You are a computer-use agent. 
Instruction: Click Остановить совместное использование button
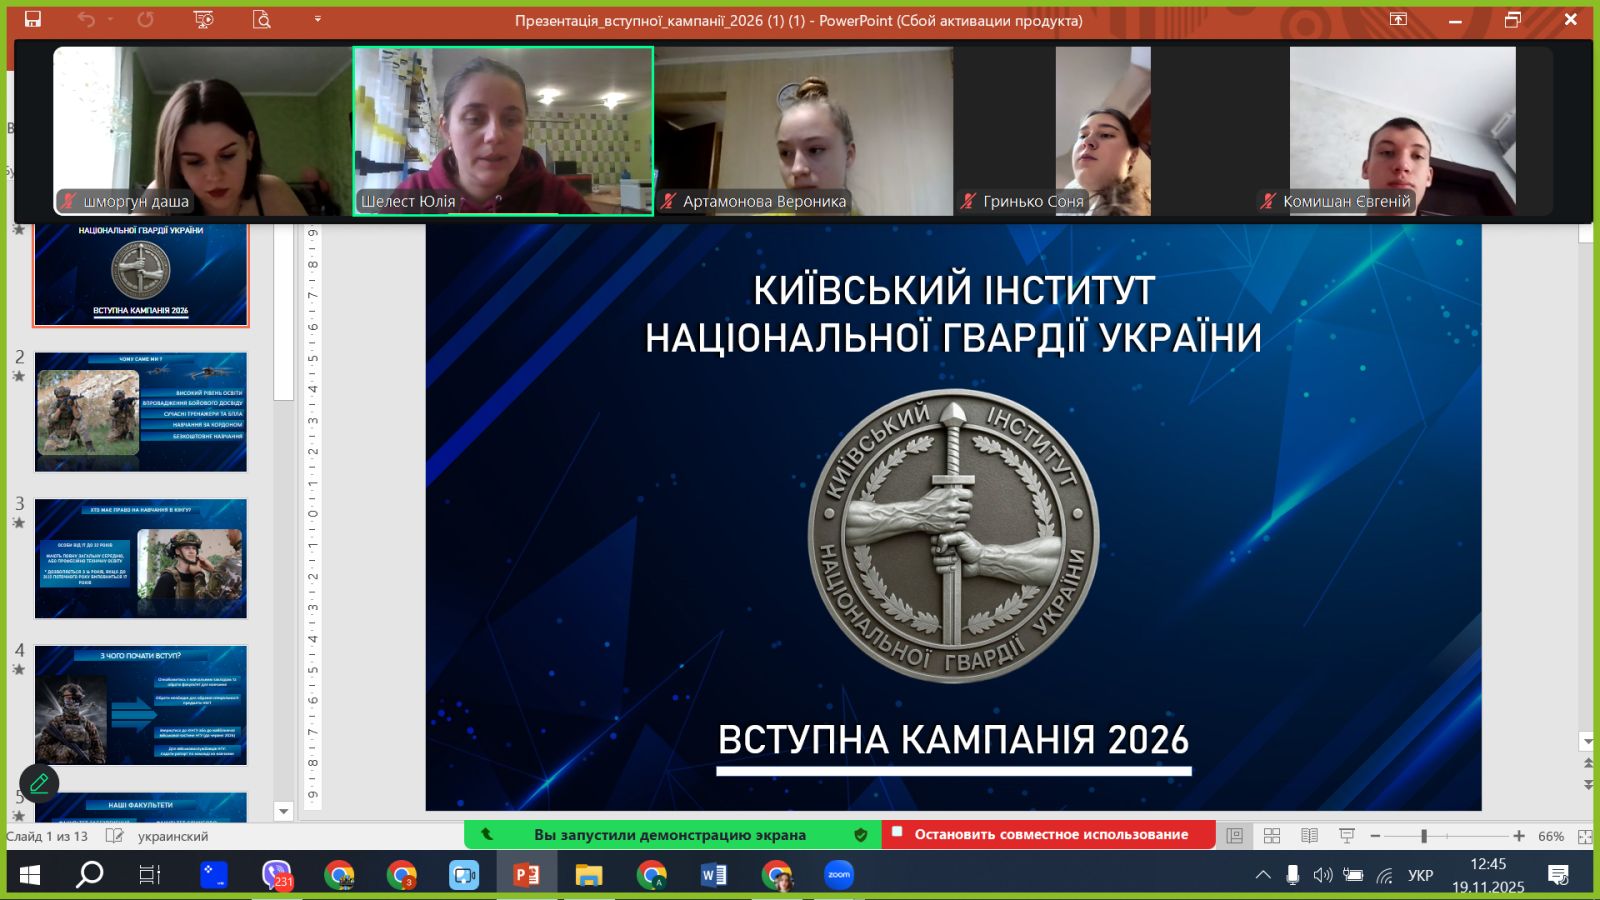(x=1049, y=834)
